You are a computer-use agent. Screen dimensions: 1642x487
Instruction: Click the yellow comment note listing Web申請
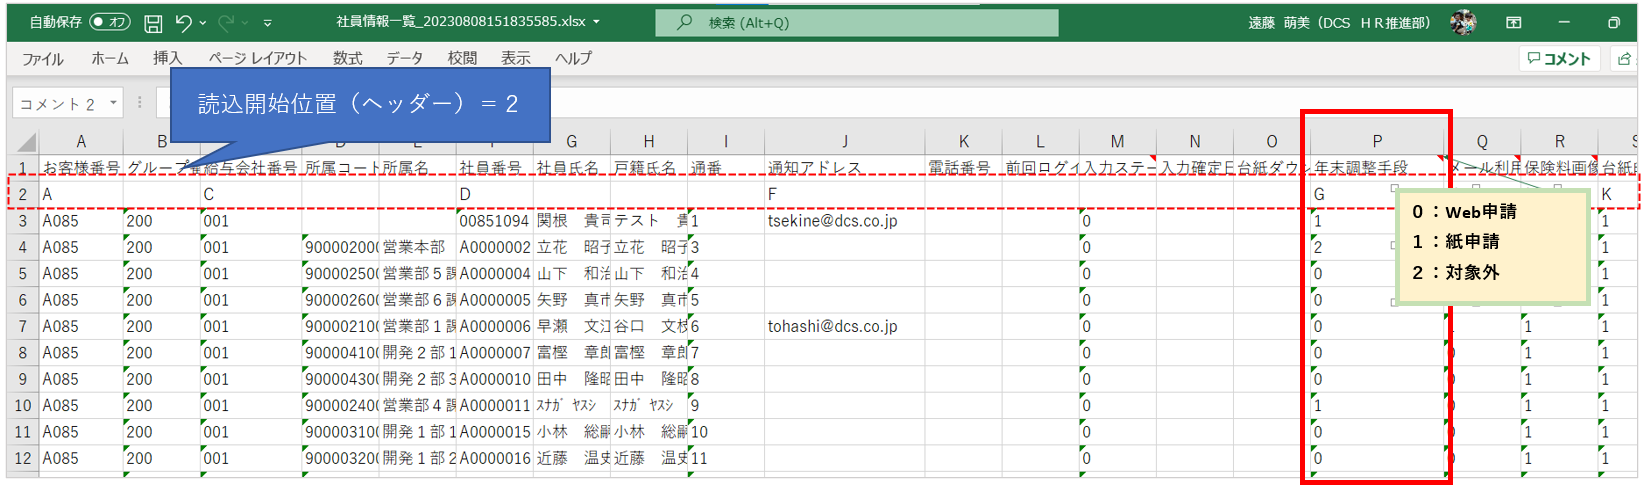tap(1492, 247)
